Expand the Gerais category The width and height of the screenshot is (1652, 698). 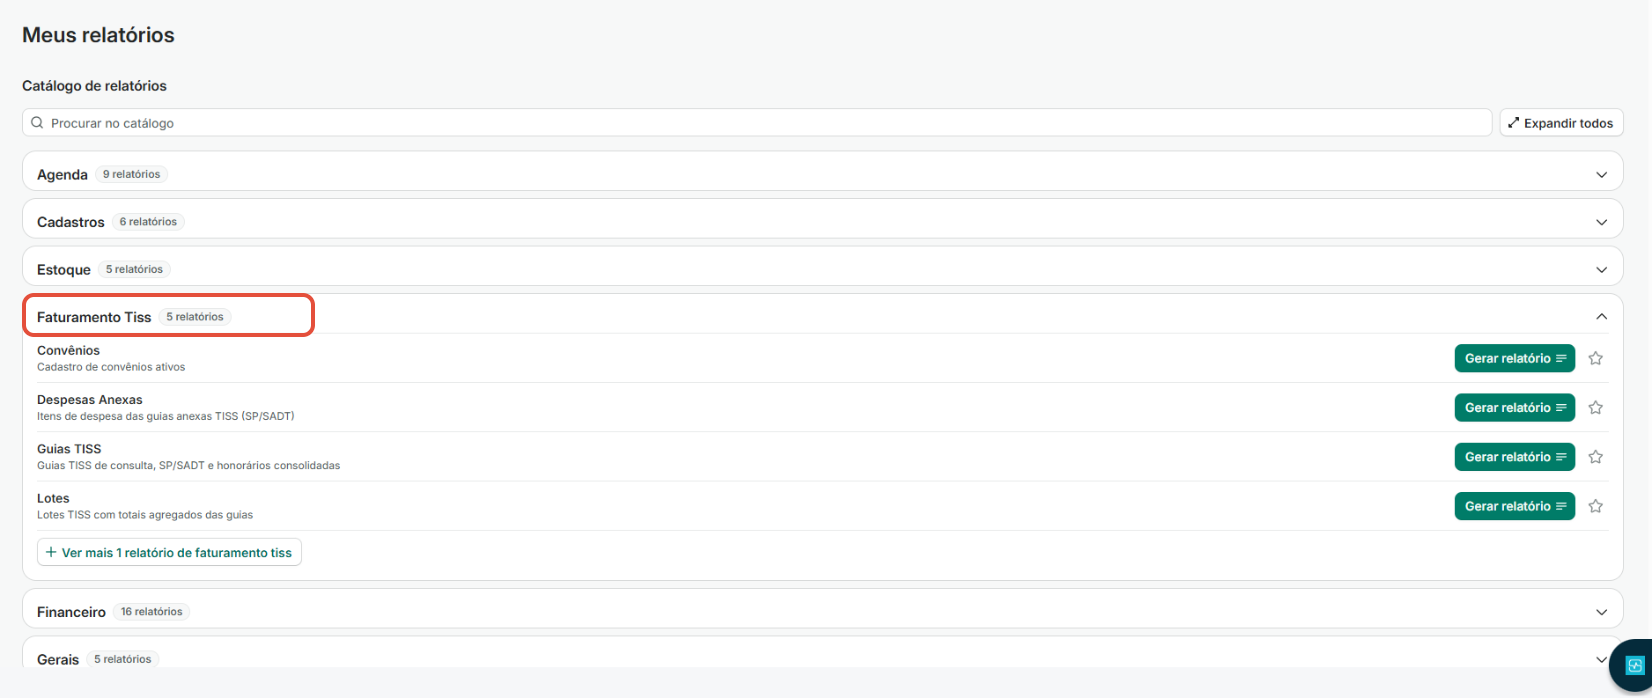point(1601,659)
